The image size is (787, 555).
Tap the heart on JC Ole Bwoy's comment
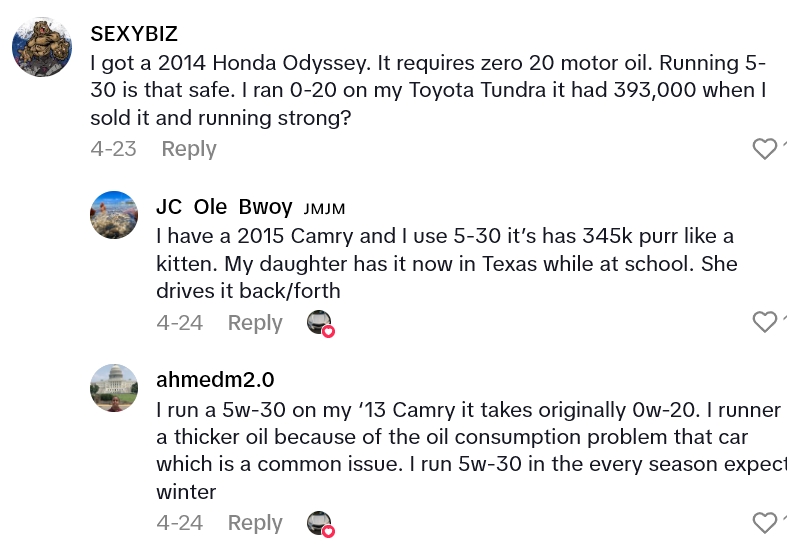pos(764,322)
